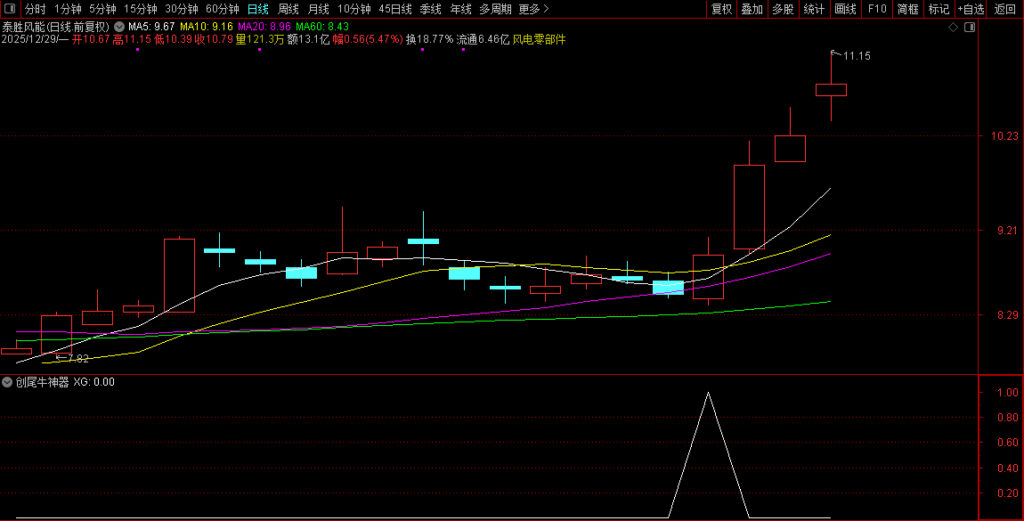The height and width of the screenshot is (521, 1024).
Task: Click the 返回 back button
Action: (1004, 9)
